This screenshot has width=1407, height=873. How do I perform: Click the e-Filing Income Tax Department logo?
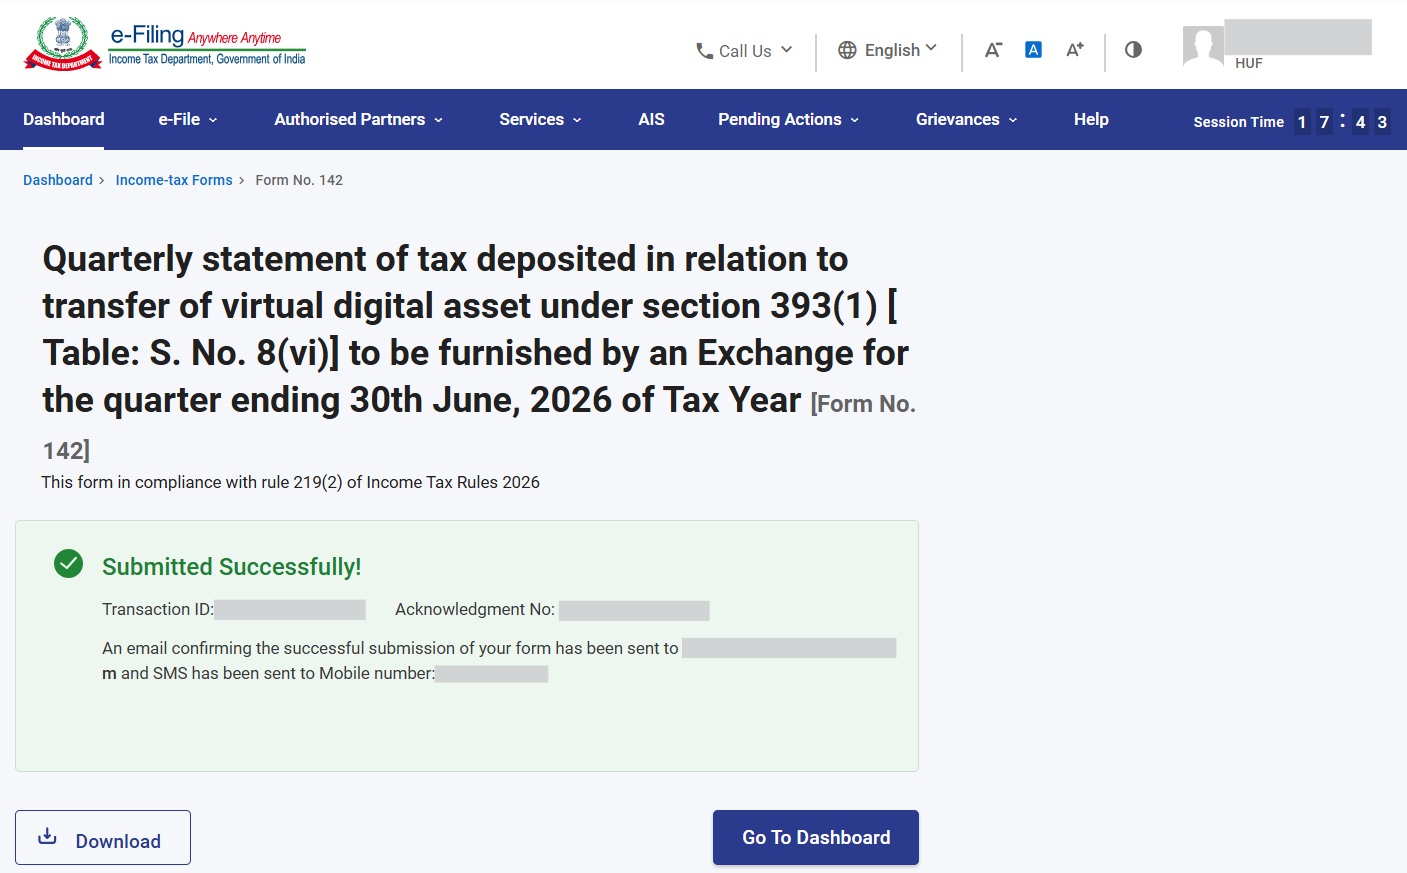(165, 44)
